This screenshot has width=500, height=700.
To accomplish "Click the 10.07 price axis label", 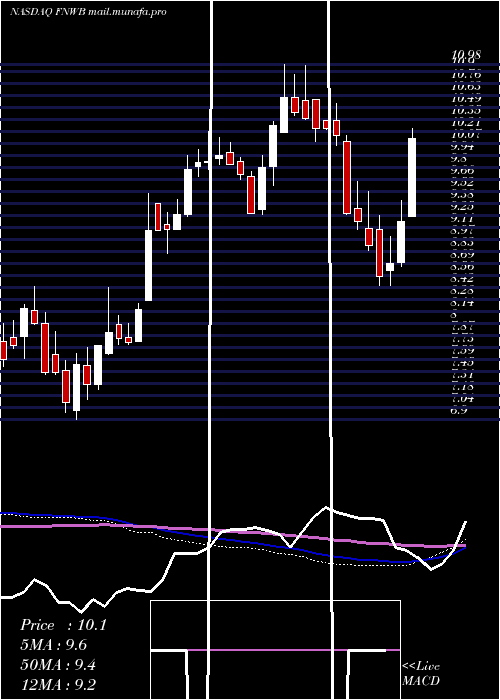I will 466,135.
